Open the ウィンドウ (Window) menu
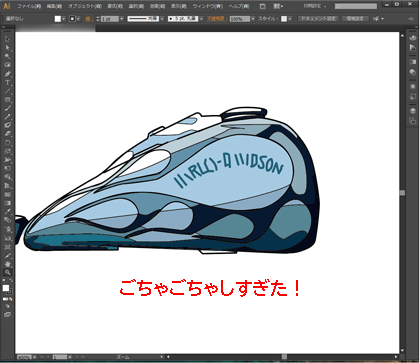Viewport: 420px width, 363px height. (208, 6)
